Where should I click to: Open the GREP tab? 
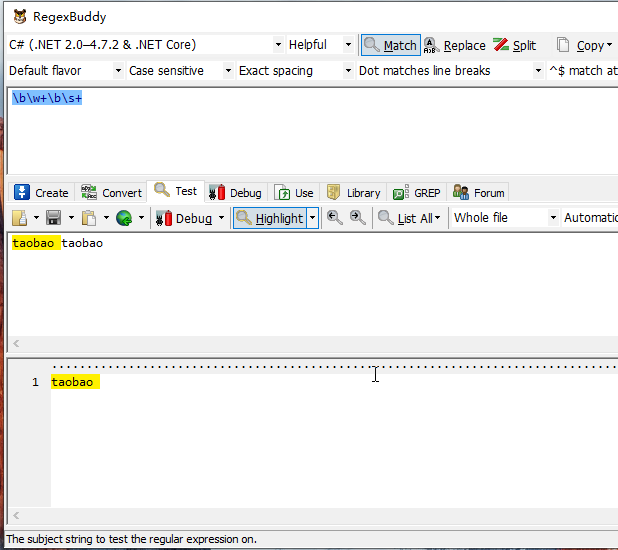coord(417,193)
